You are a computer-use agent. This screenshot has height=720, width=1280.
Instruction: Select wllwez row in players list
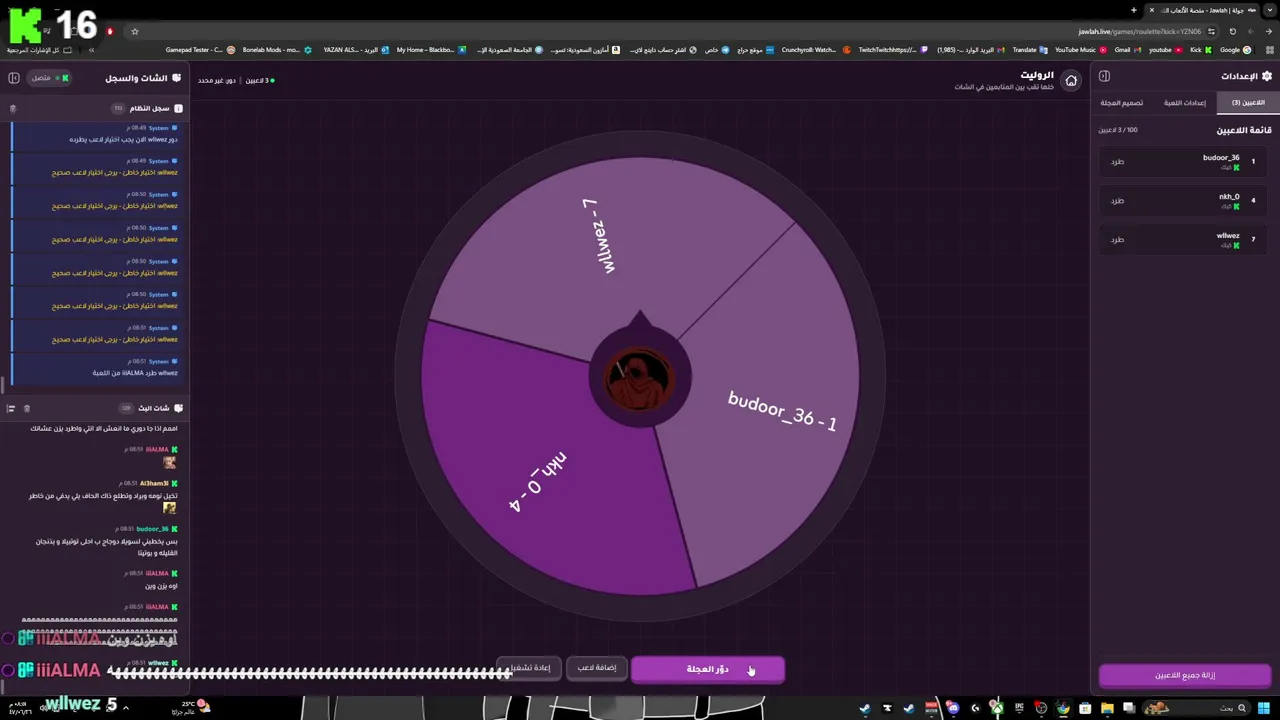1185,239
